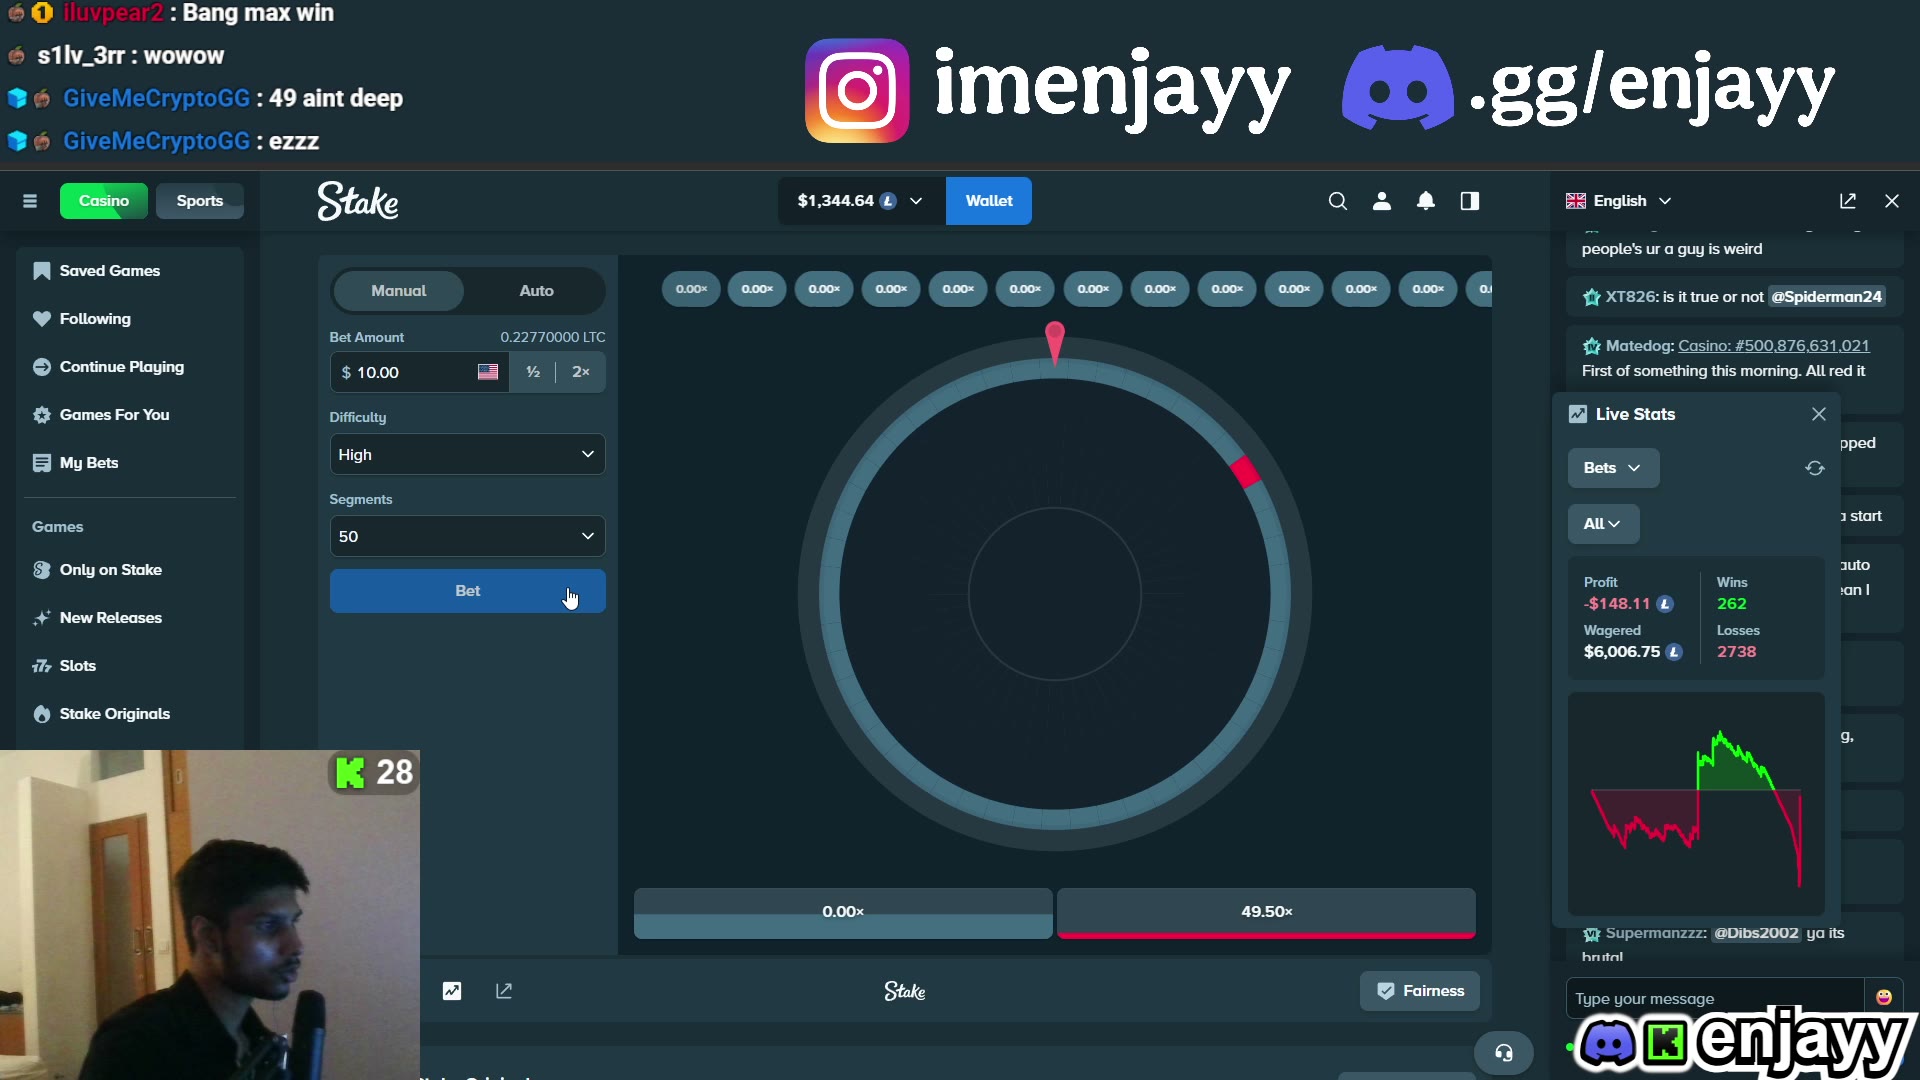The height and width of the screenshot is (1080, 1920).
Task: Select the 49.50× multiplier payout bar
Action: coord(1266,912)
